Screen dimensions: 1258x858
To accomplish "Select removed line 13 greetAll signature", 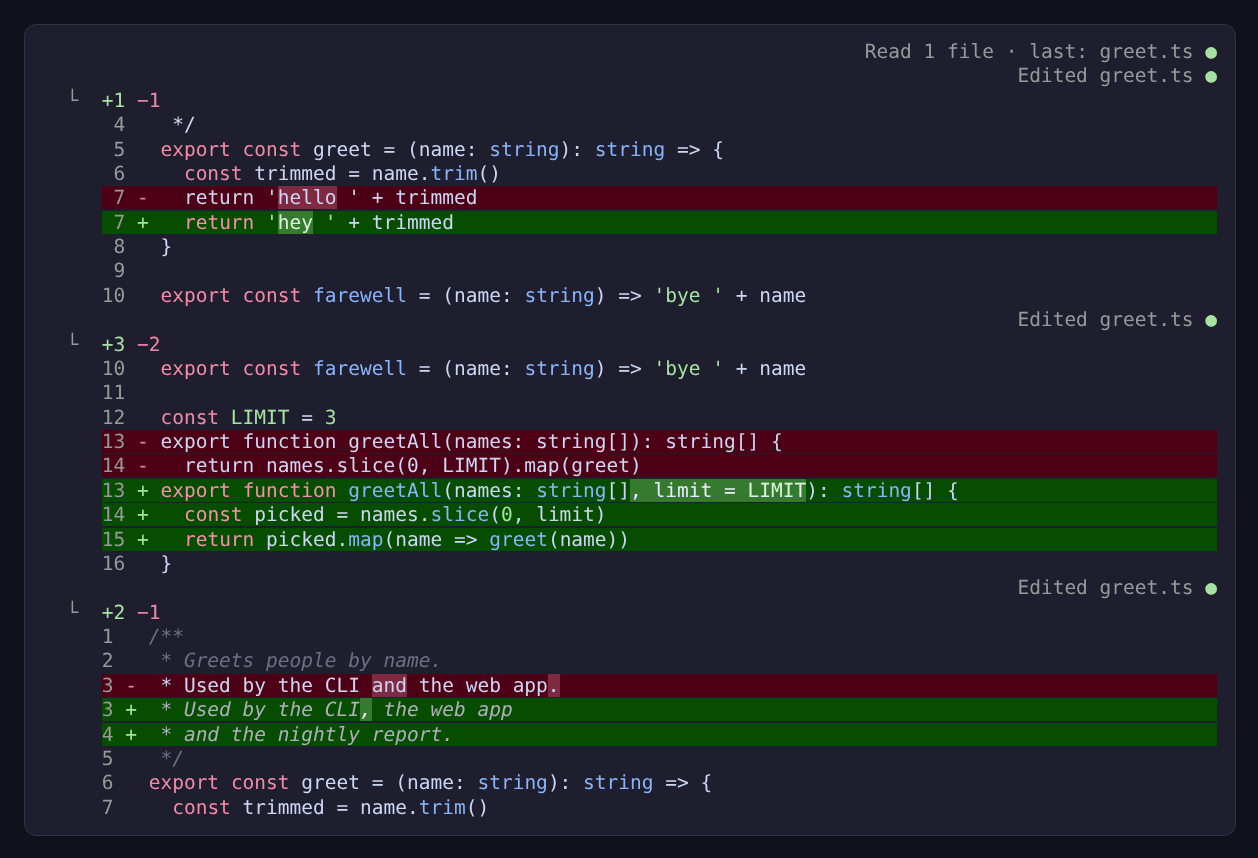I will pos(659,442).
